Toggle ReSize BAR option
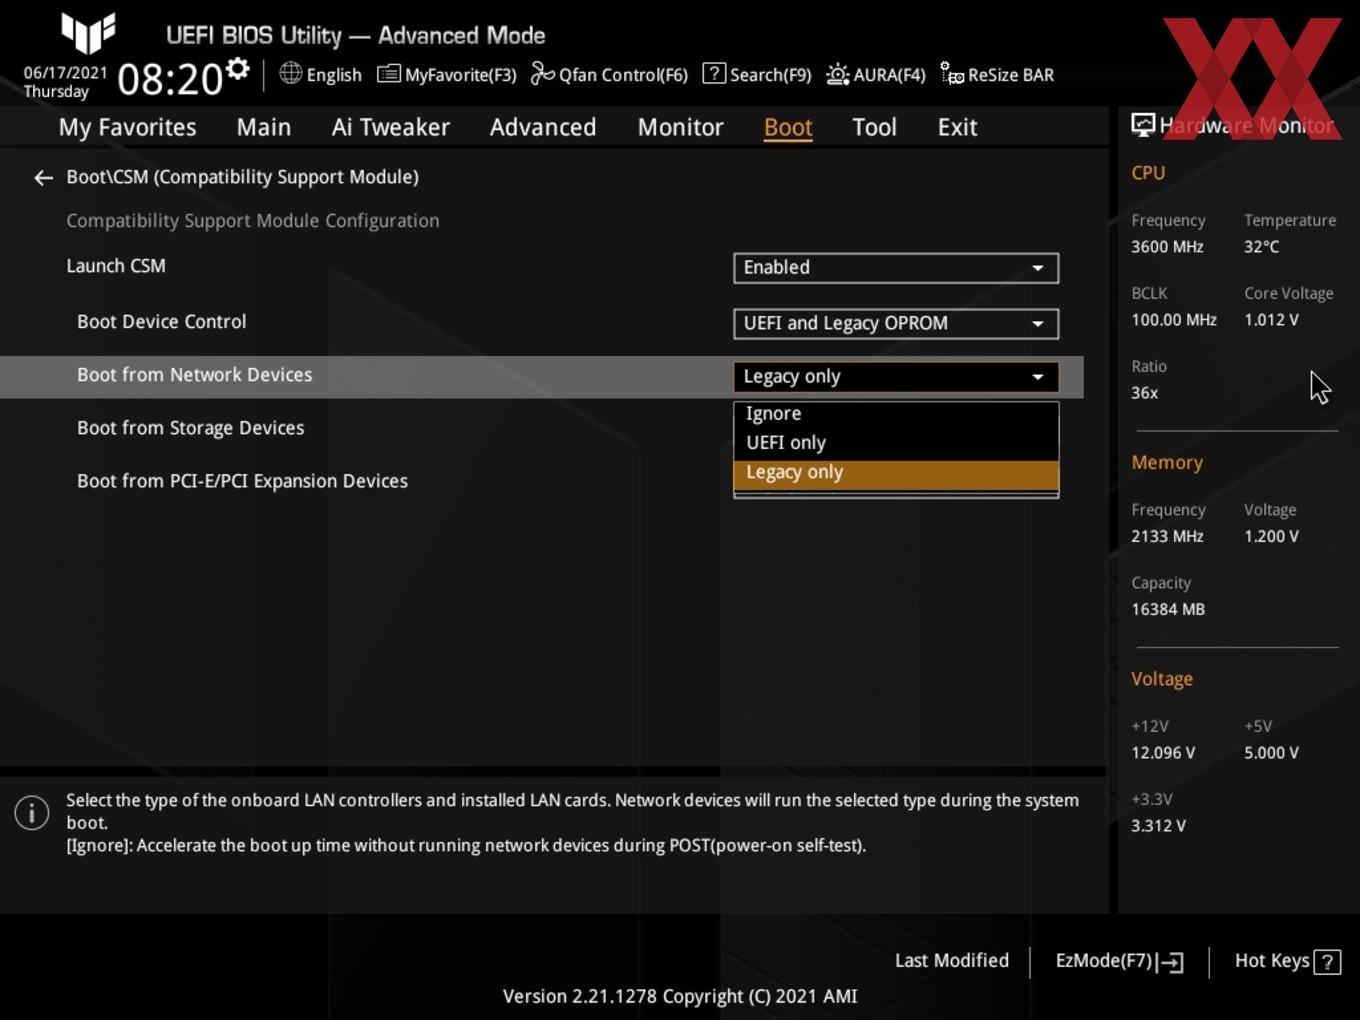Screen dimensions: 1360x1020 pos(997,74)
